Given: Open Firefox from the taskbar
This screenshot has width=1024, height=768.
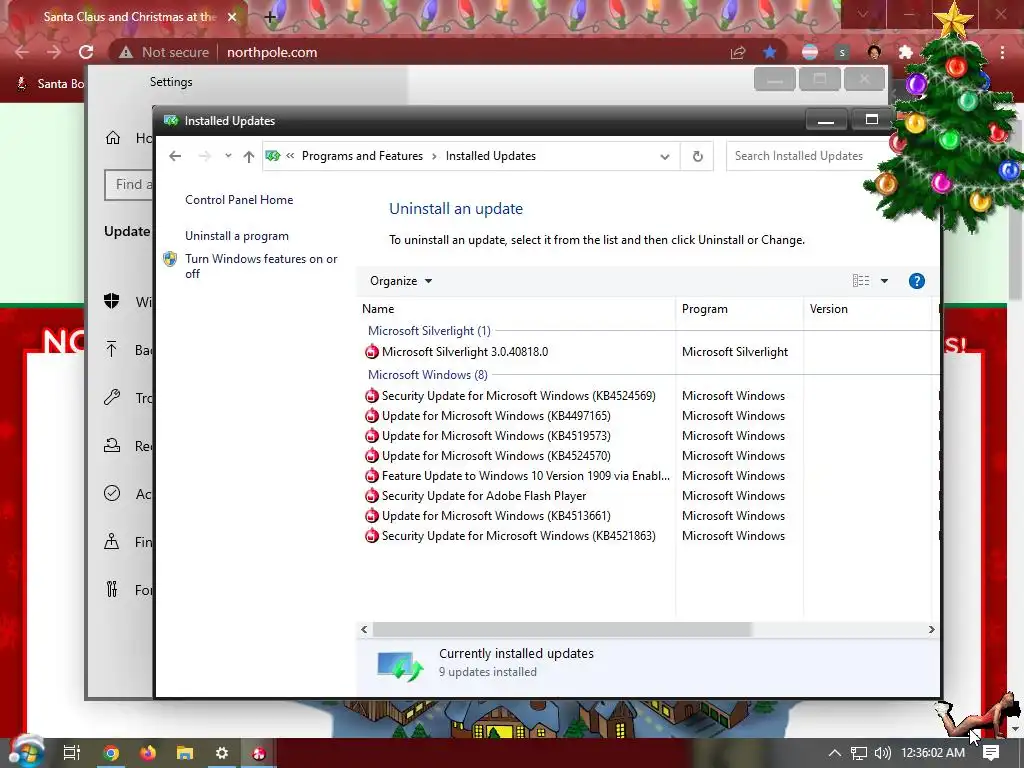Looking at the screenshot, I should coord(148,753).
